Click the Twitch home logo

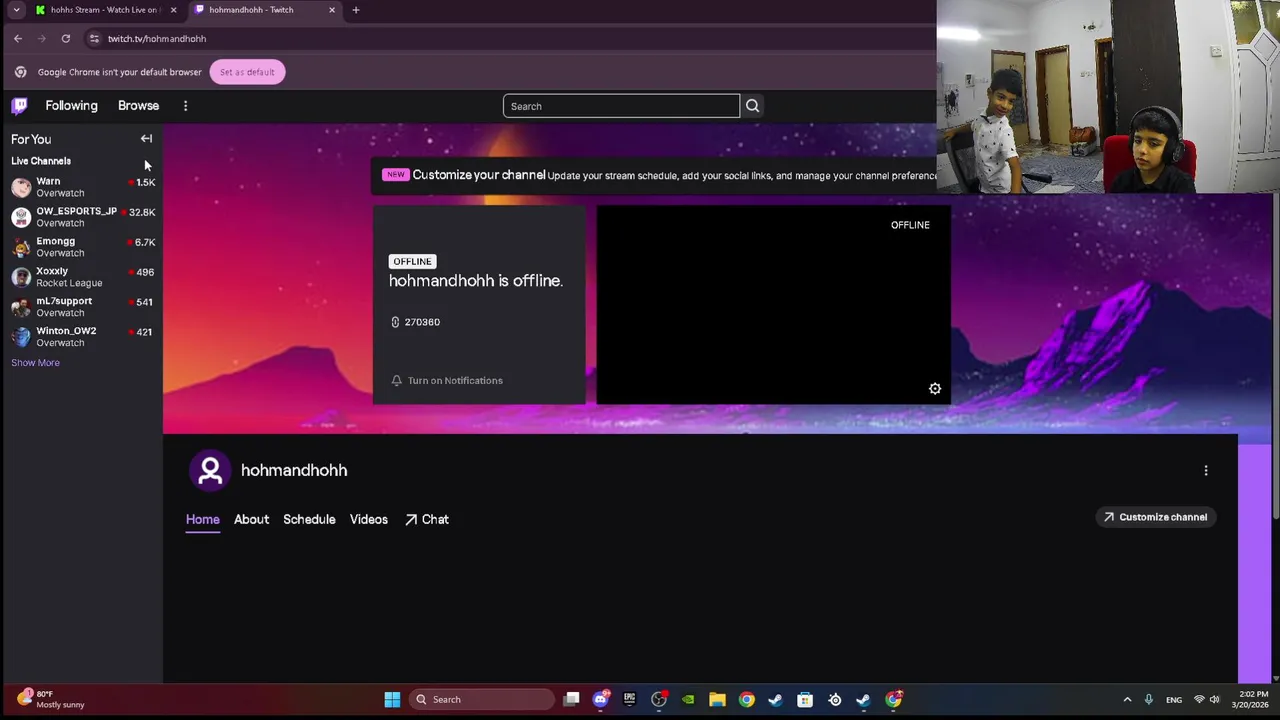tap(20, 105)
